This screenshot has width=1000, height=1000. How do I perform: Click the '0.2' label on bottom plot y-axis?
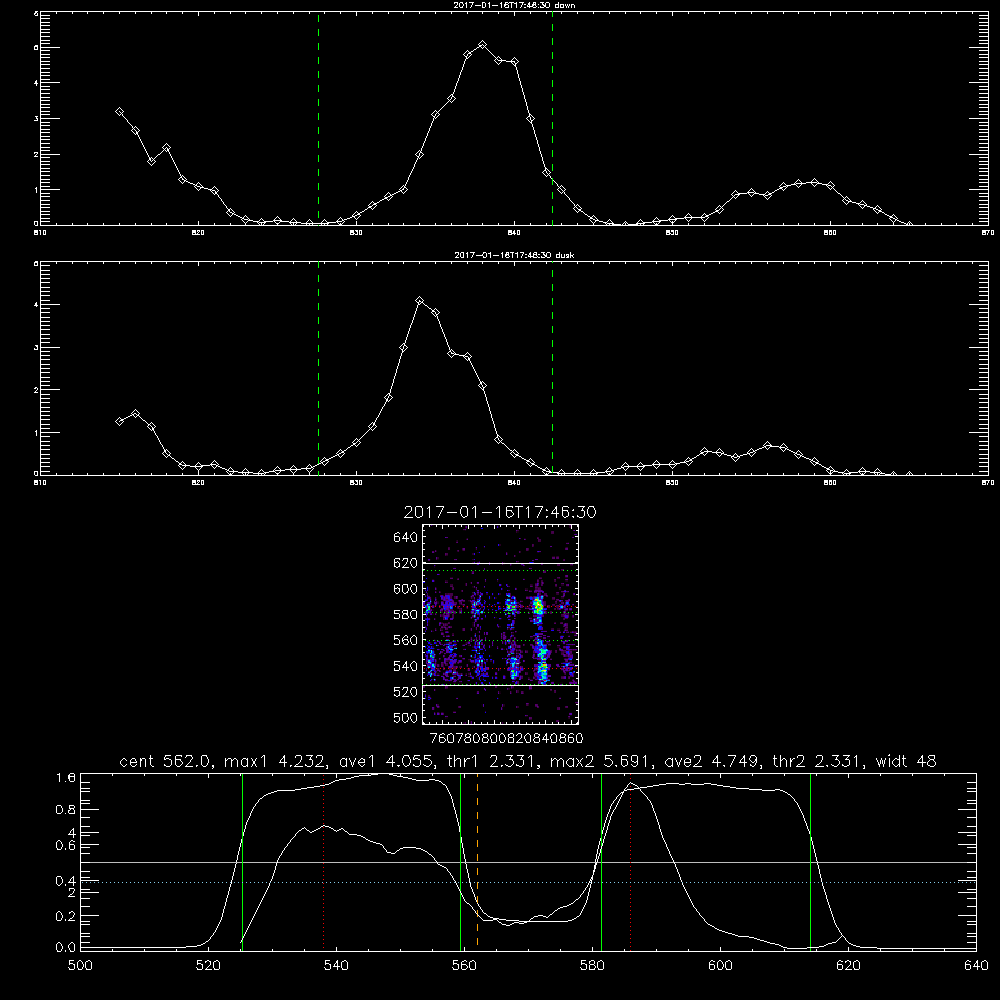click(66, 916)
